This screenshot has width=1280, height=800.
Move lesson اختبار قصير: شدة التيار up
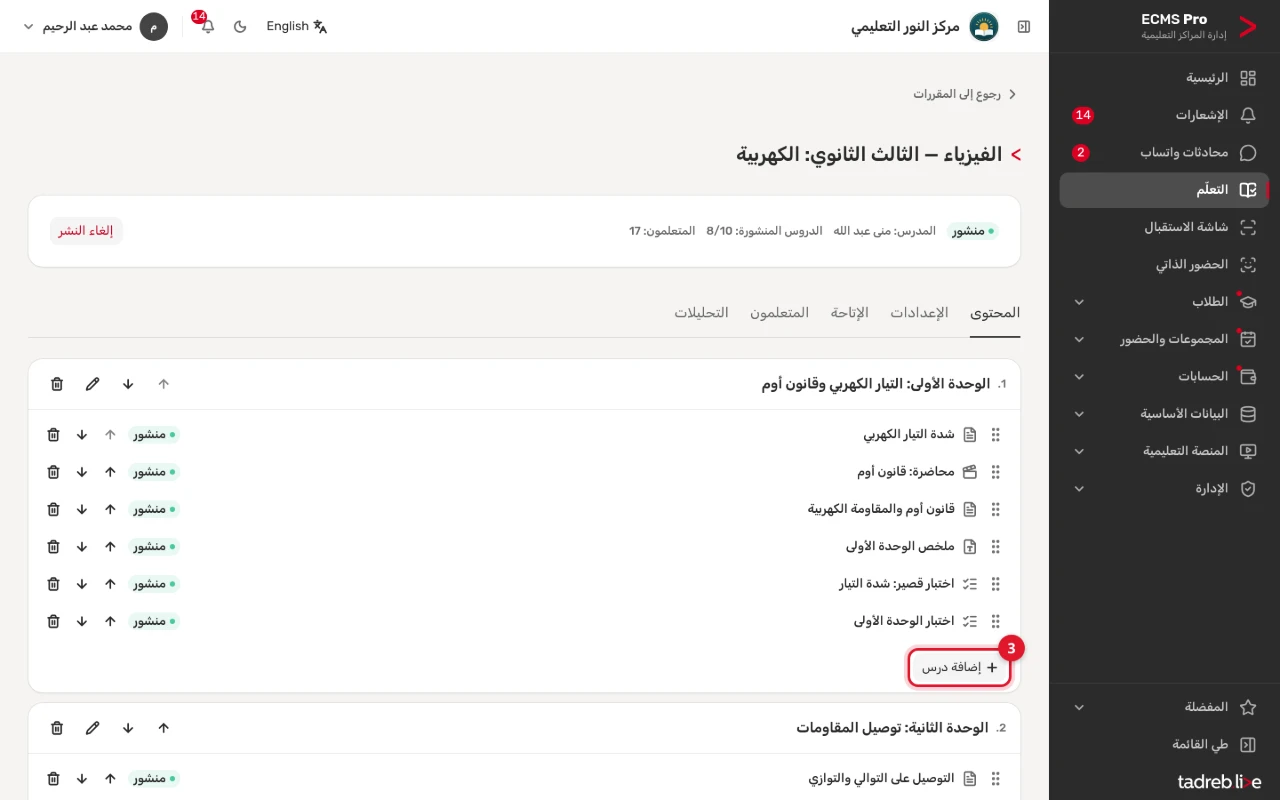click(x=110, y=584)
